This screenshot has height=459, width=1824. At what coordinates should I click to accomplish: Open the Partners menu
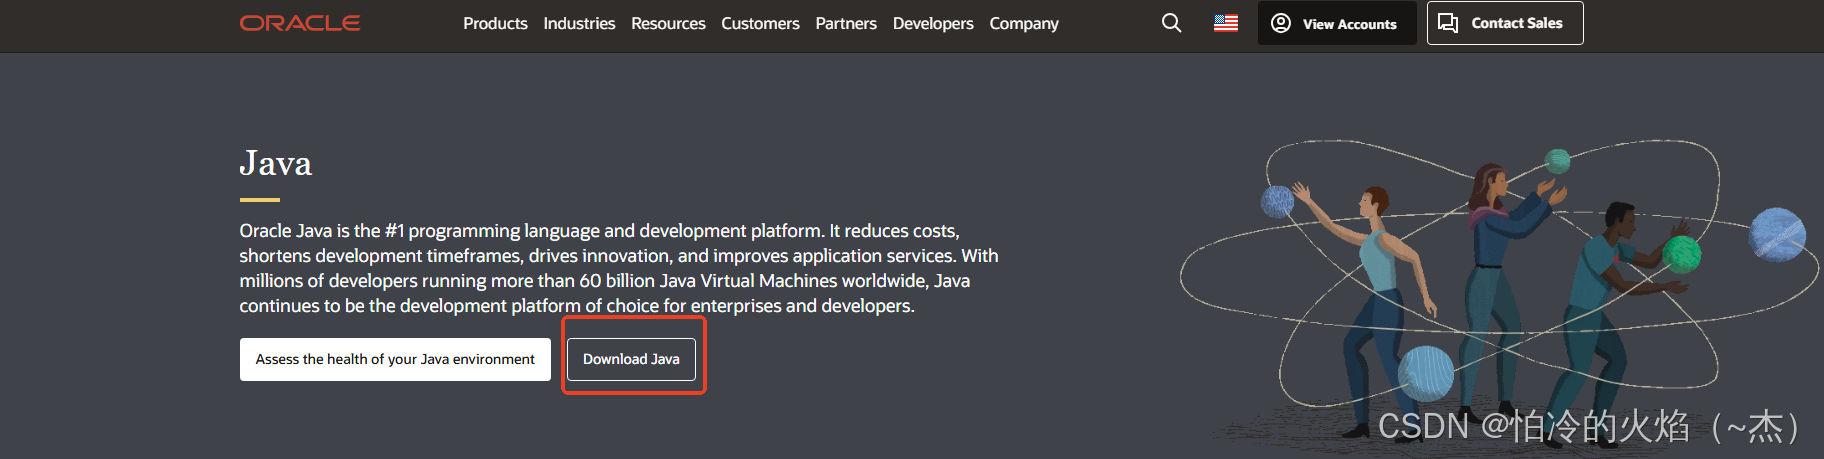(846, 23)
